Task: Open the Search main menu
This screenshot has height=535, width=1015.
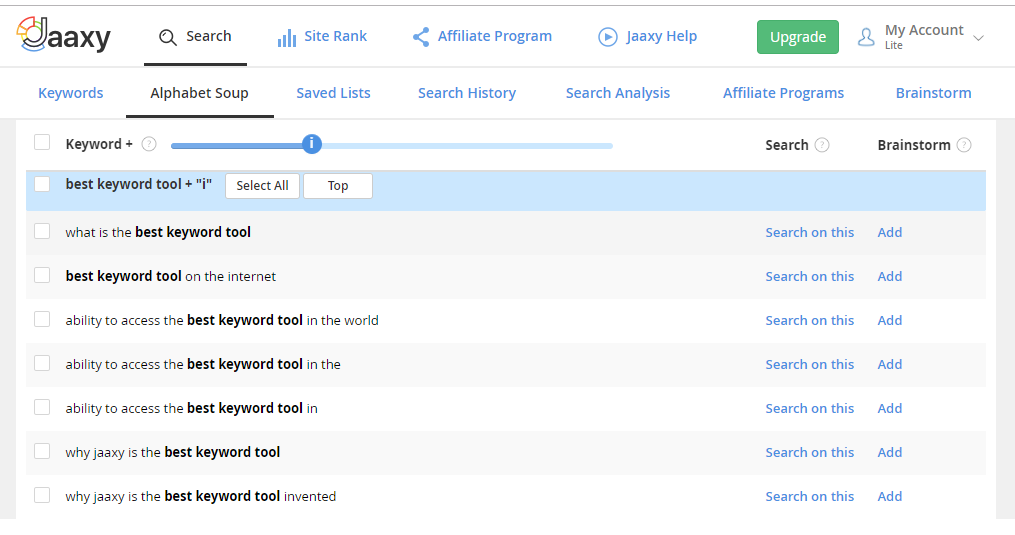Action: point(195,36)
